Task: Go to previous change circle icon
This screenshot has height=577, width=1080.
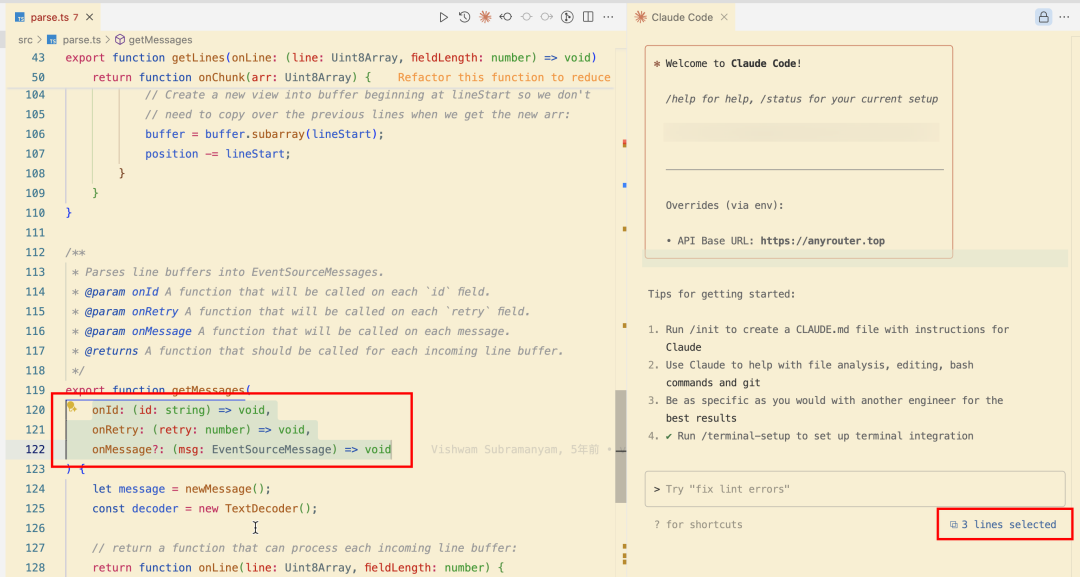Action: coord(526,17)
